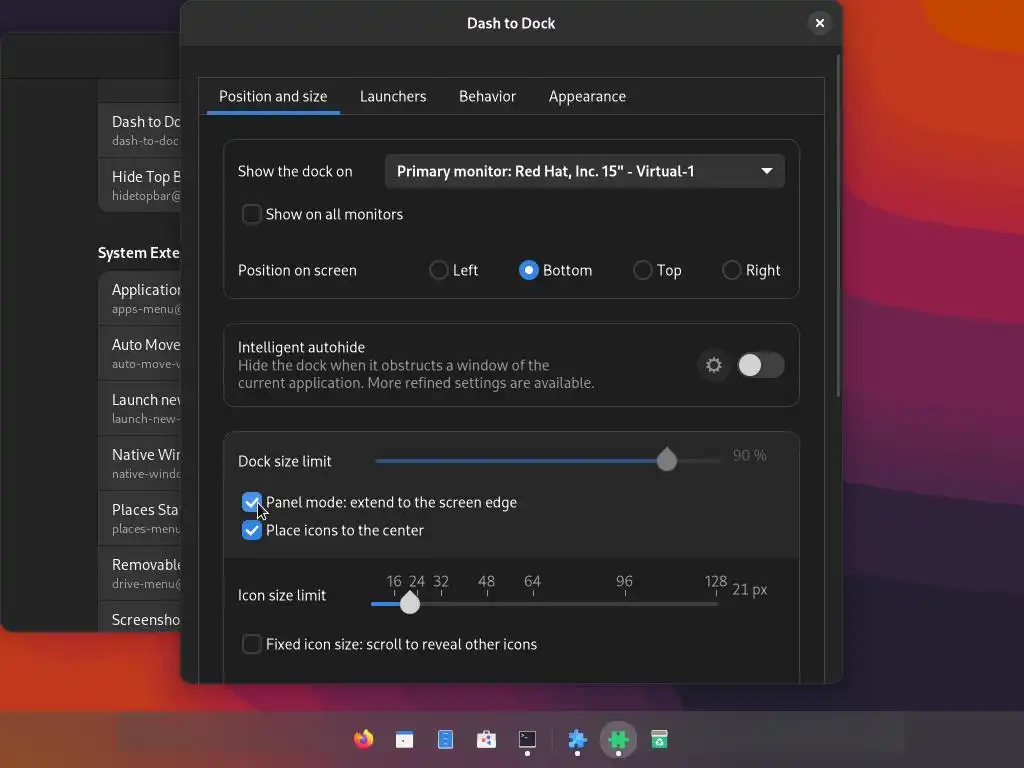The height and width of the screenshot is (768, 1024).
Task: Click the blue puzzle Extensions dock icon
Action: pyautogui.click(x=577, y=739)
